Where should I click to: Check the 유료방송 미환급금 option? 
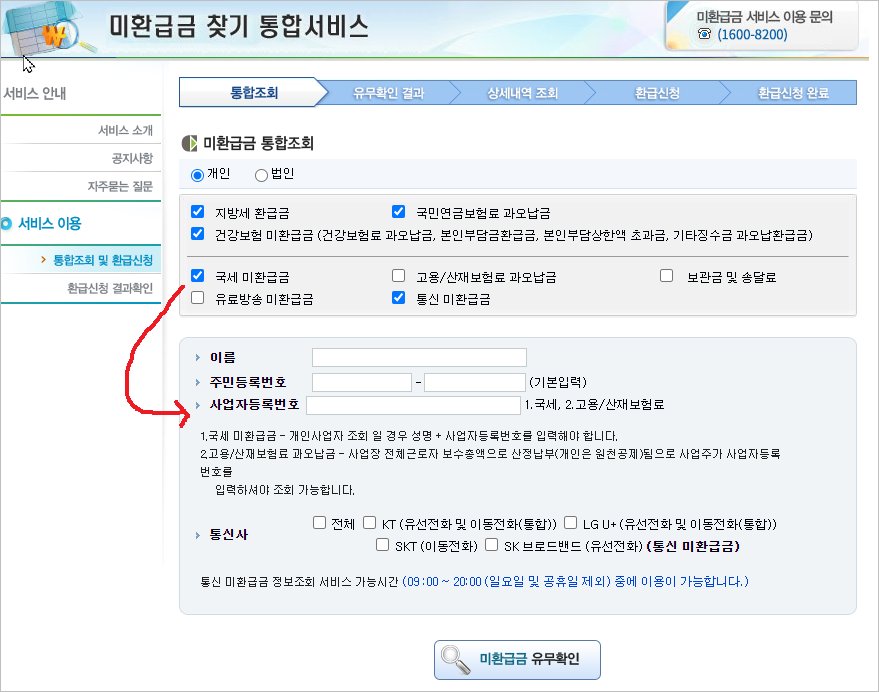click(197, 298)
